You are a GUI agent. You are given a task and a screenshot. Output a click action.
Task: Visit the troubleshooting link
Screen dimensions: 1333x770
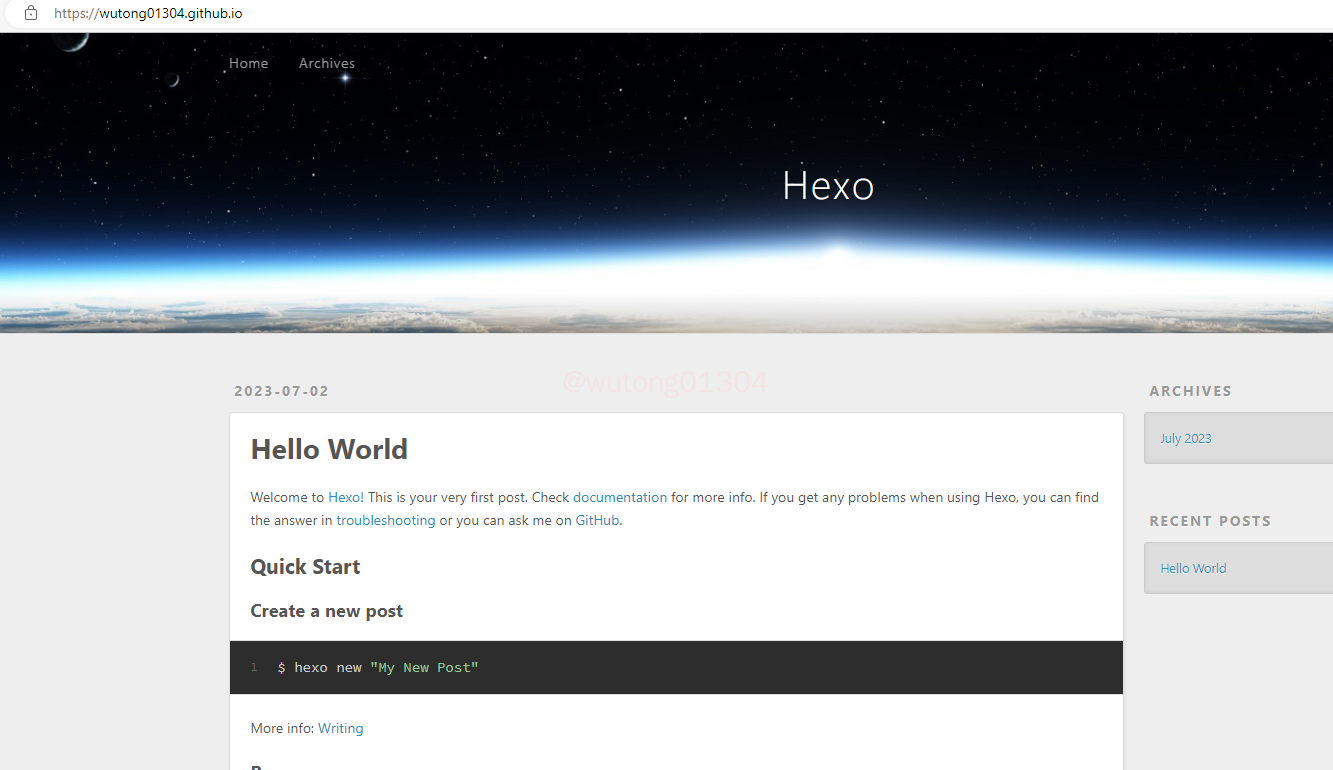(385, 520)
